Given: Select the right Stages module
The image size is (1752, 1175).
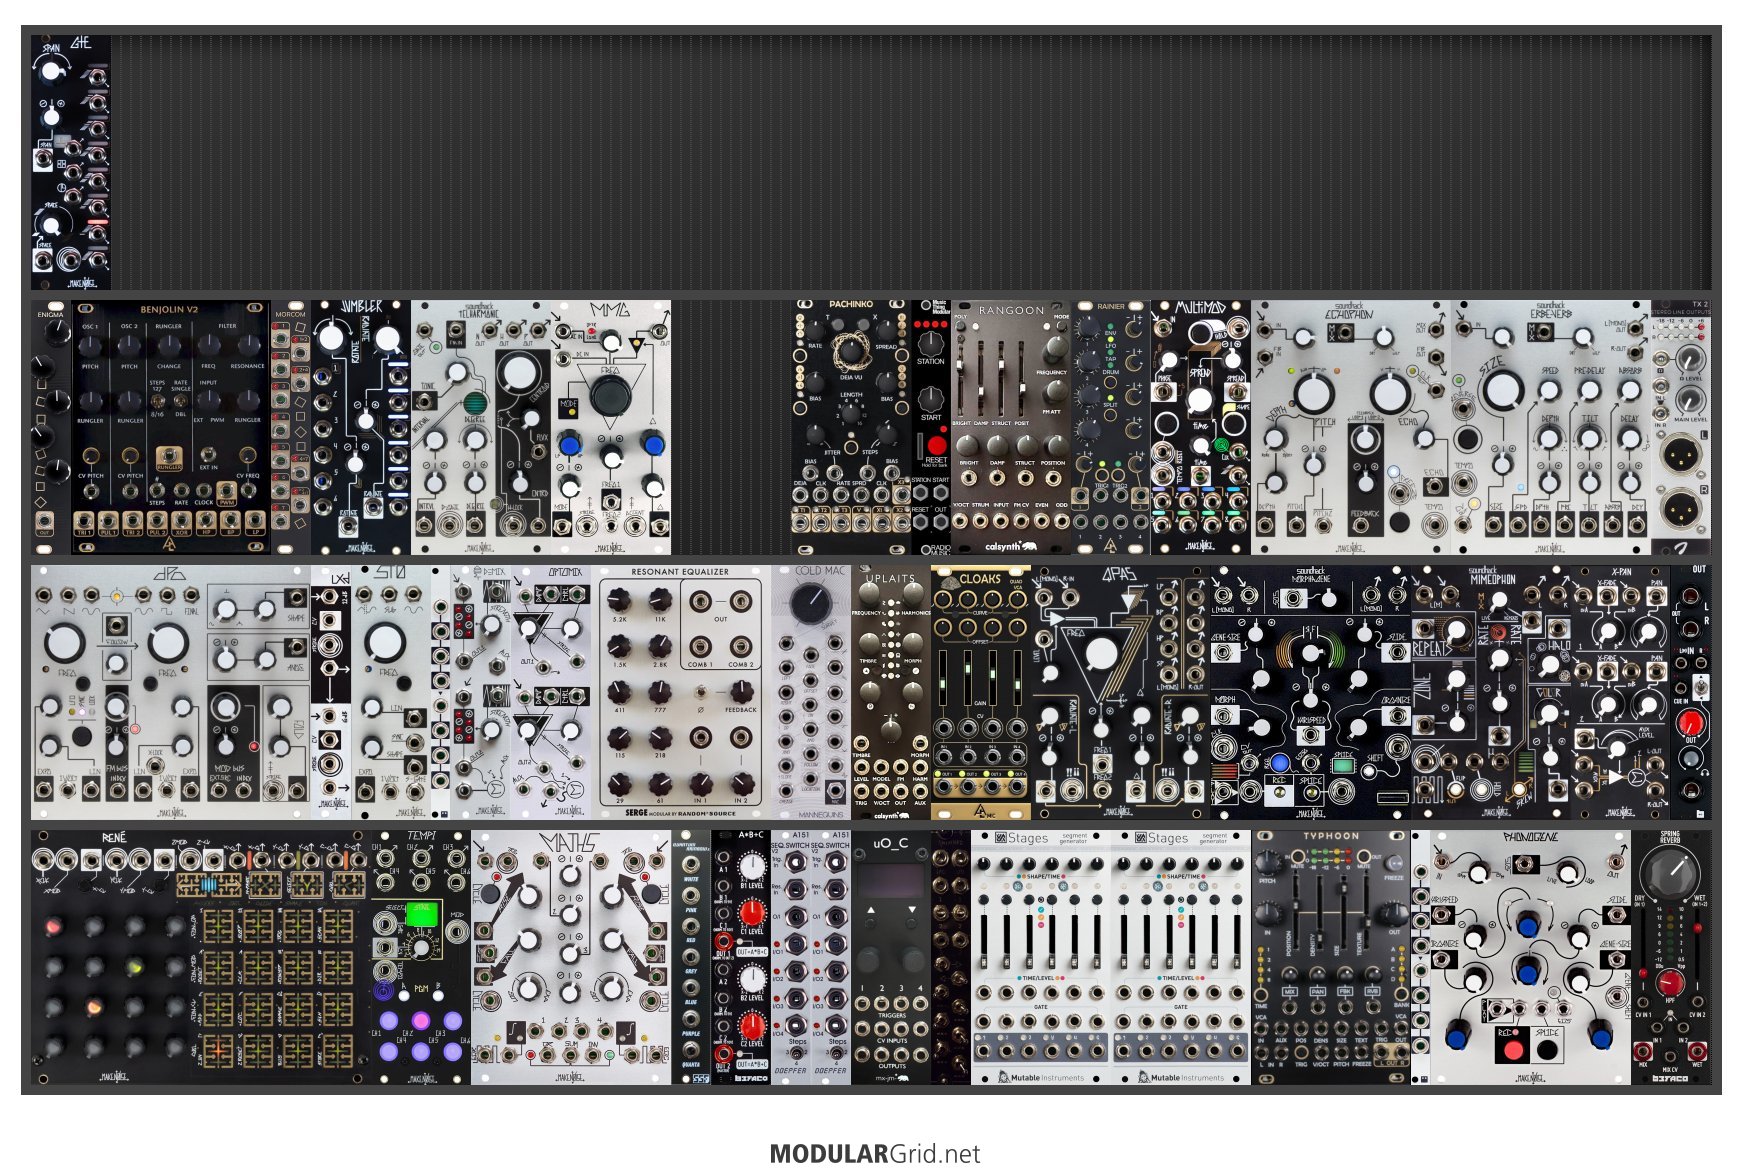Looking at the screenshot, I should [x=1181, y=957].
